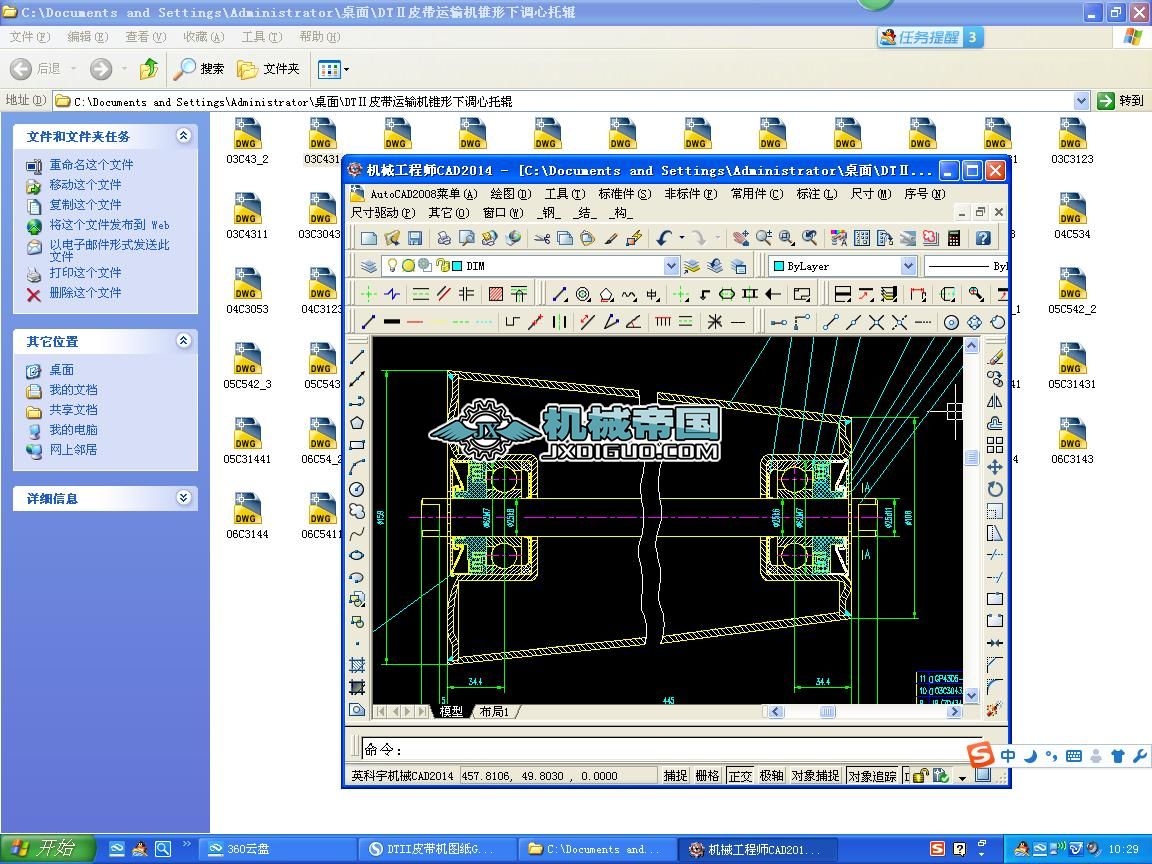Image resolution: width=1152 pixels, height=864 pixels.
Task: Open the DIM layer dropdown
Action: 671,266
